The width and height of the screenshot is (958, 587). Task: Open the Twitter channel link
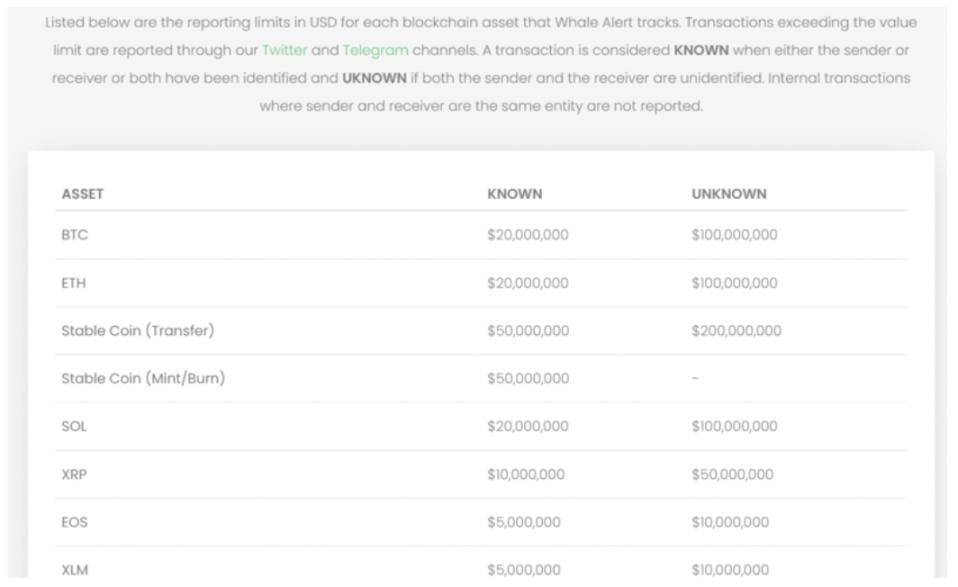pos(284,50)
